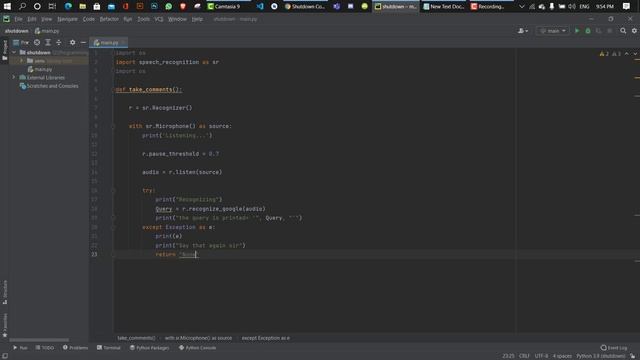The width and height of the screenshot is (640, 360).
Task: Select main.py in the project tree
Action: [40, 69]
